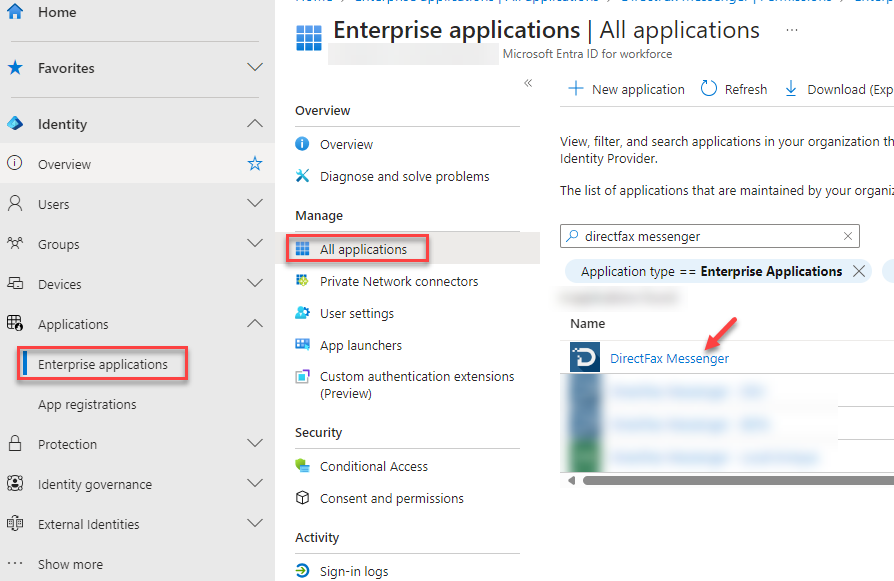Select Enterprise applications in sidebar
Image resolution: width=894 pixels, height=581 pixels.
click(x=103, y=364)
